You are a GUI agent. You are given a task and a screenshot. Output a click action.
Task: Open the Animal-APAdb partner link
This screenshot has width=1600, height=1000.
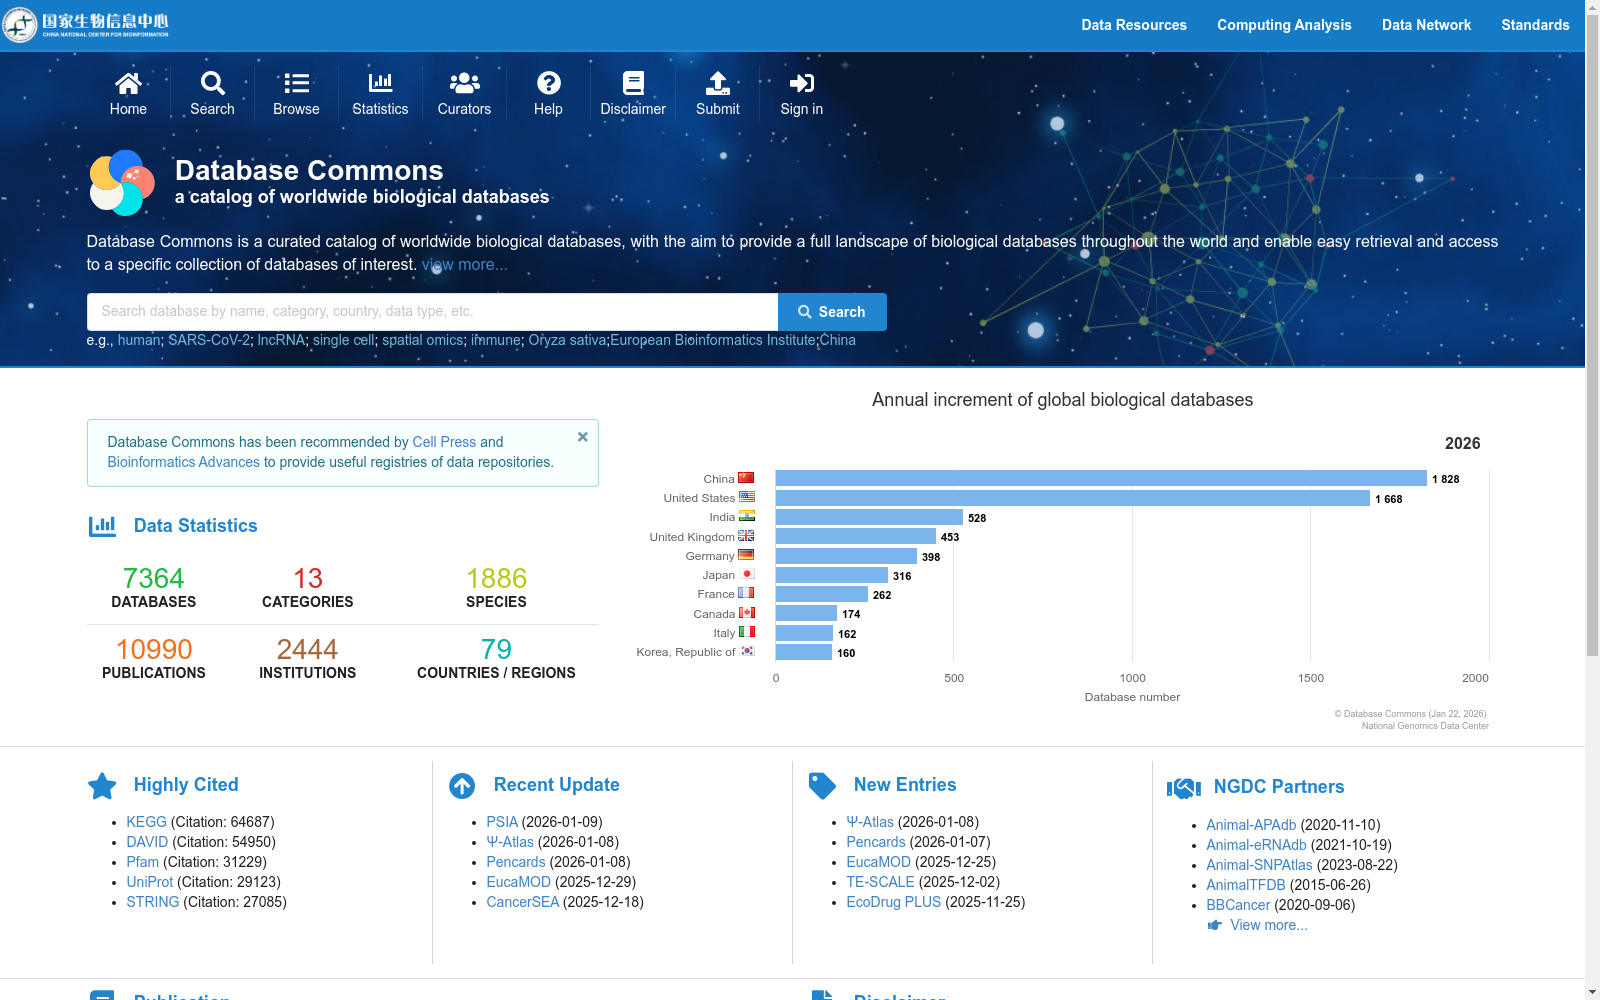point(1251,825)
